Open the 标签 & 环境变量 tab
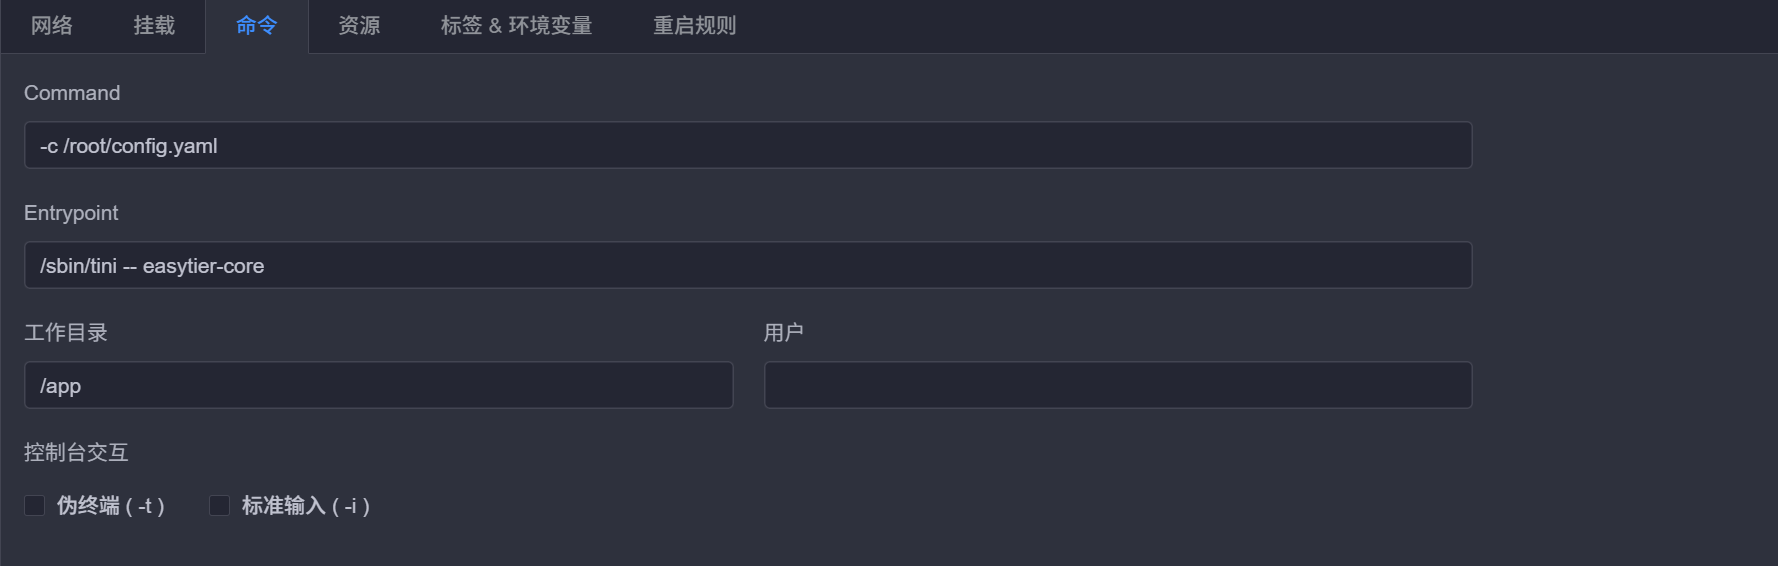The image size is (1778, 566). 516,26
